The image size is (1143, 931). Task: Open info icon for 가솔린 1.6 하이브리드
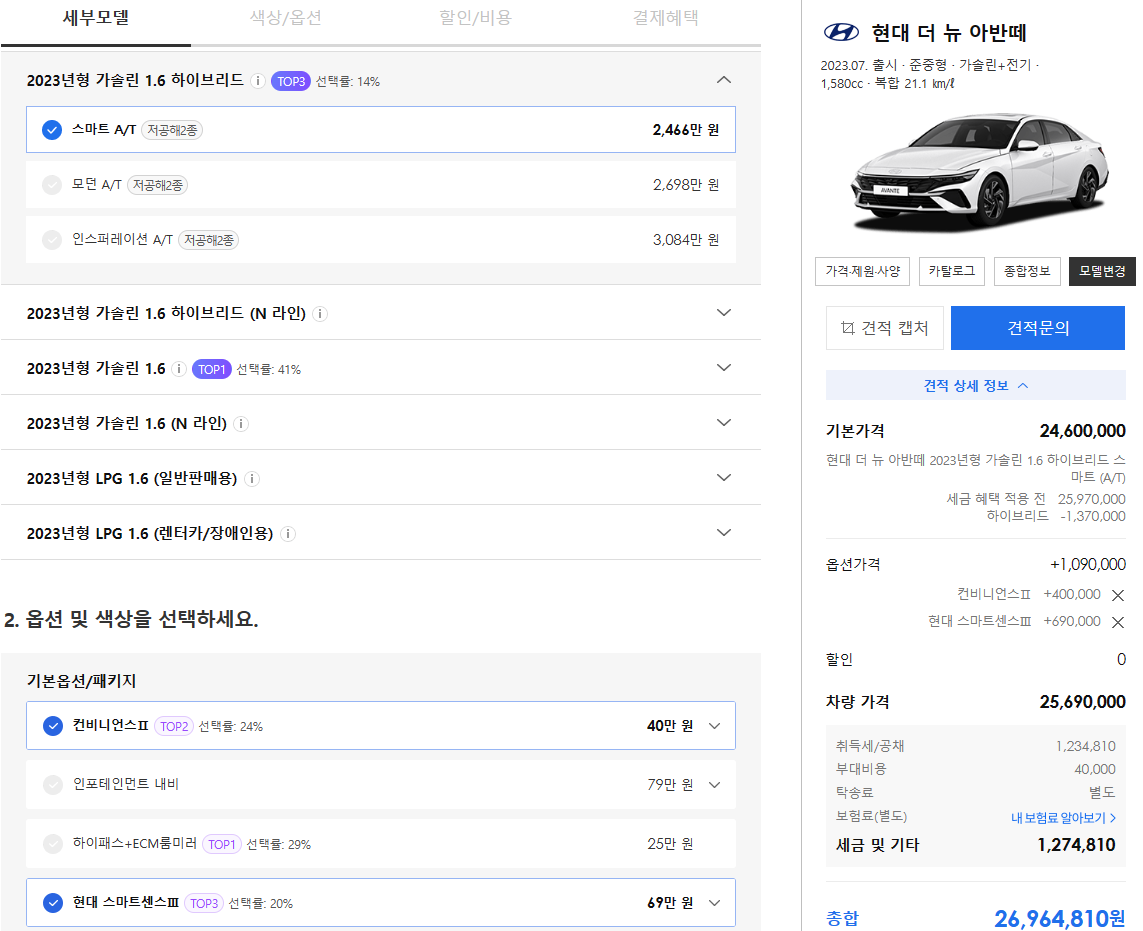click(257, 81)
